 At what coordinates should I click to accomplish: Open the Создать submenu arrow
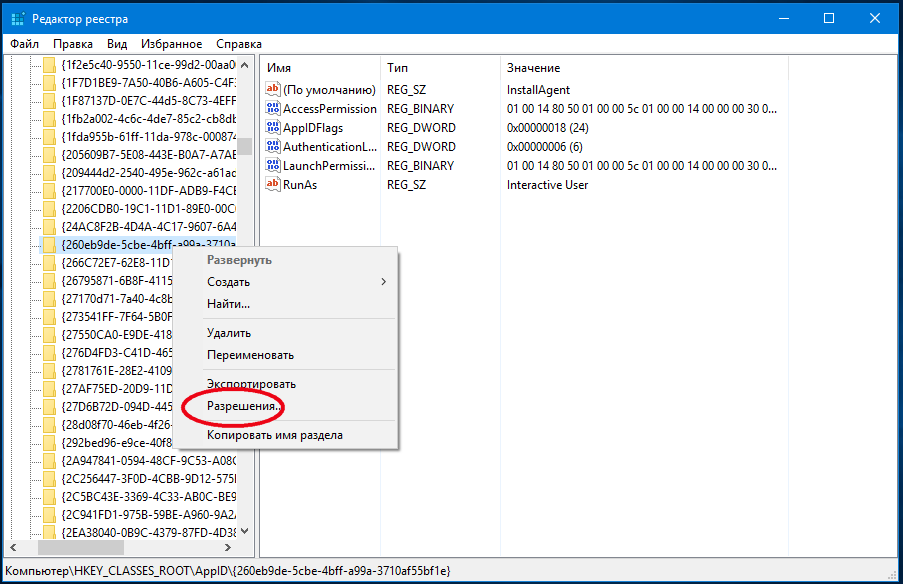[384, 282]
